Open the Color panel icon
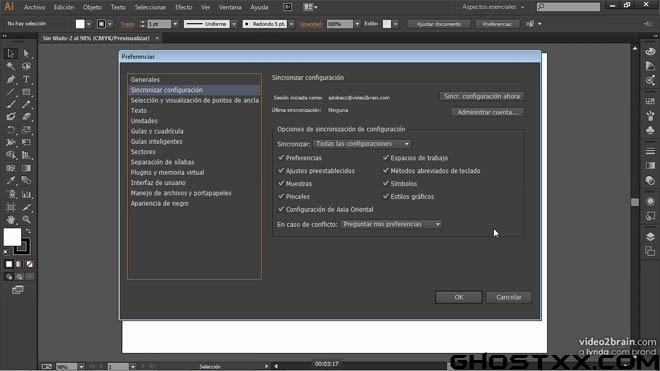The width and height of the screenshot is (660, 371). coord(650,52)
